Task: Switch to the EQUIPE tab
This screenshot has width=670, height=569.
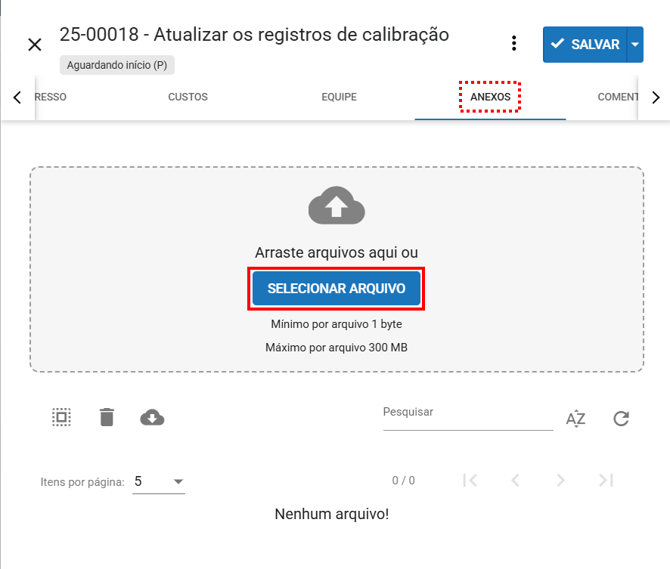Action: [x=339, y=97]
